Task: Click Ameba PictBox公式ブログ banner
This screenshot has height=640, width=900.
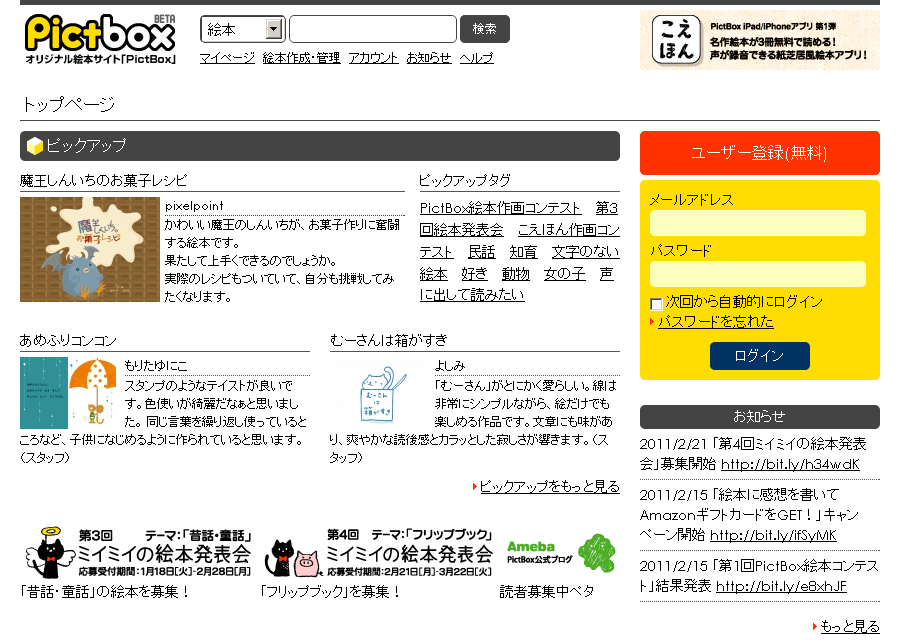Action: pos(560,553)
